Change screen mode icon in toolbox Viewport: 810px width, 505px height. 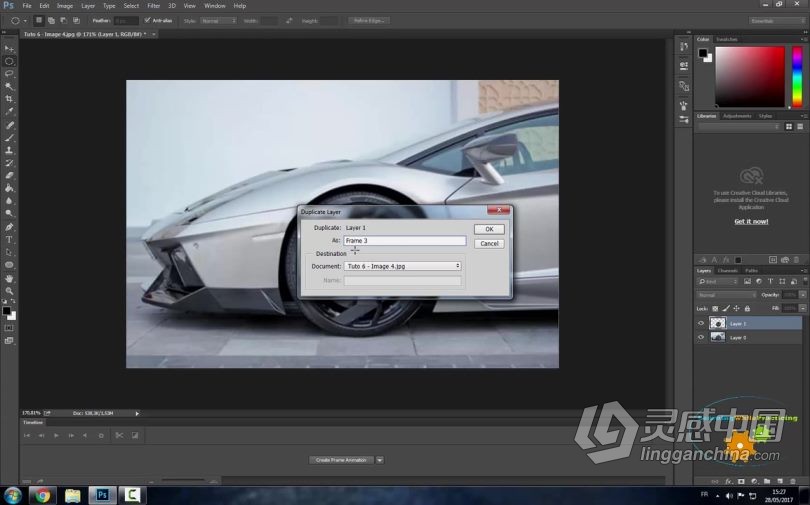pos(9,341)
